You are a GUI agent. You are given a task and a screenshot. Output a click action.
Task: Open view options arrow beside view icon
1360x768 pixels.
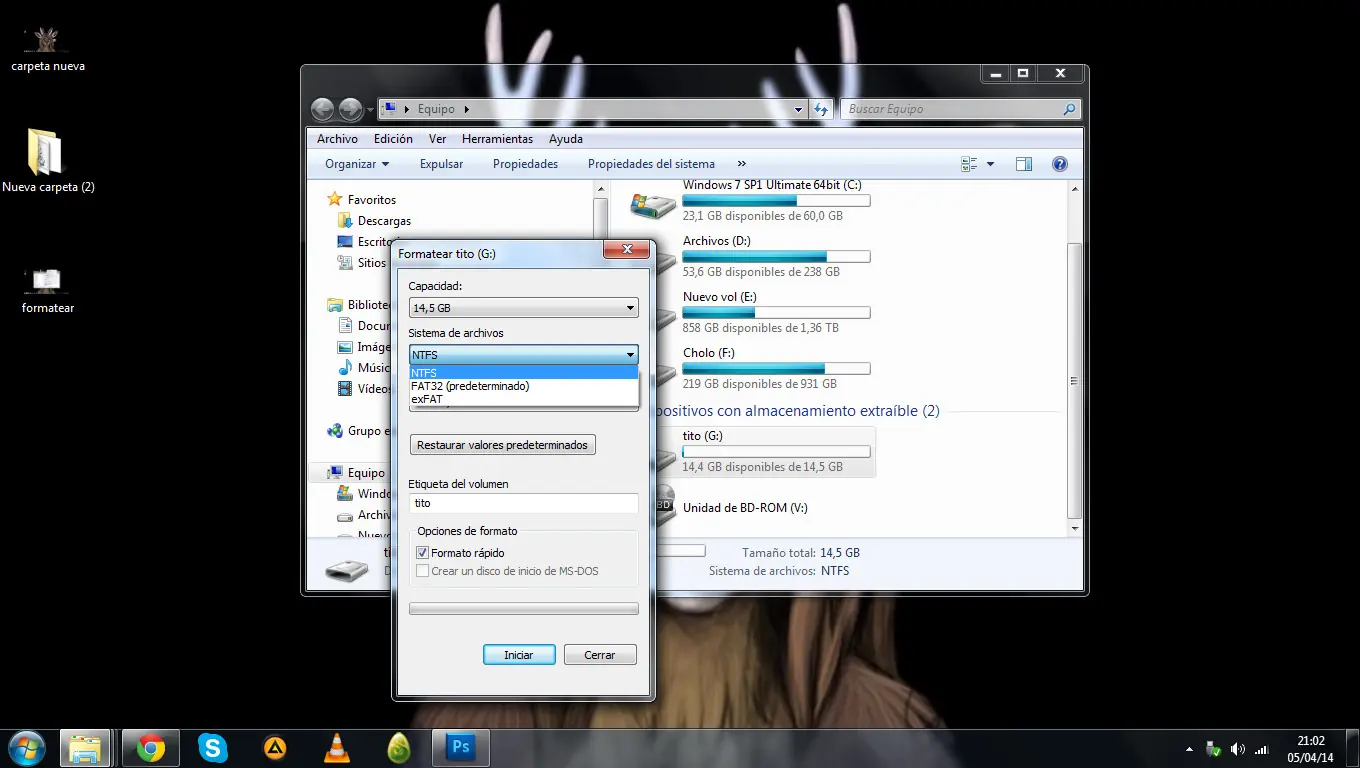[x=990, y=164]
